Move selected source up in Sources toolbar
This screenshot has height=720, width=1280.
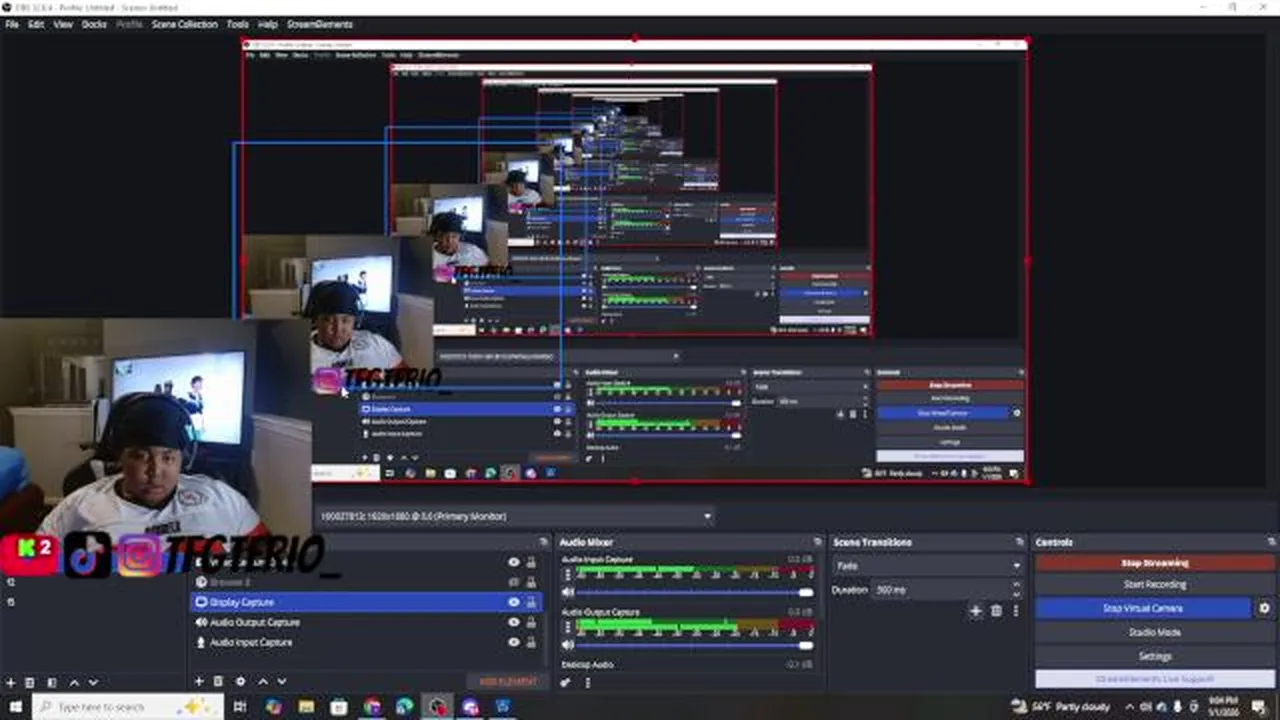[x=263, y=681]
